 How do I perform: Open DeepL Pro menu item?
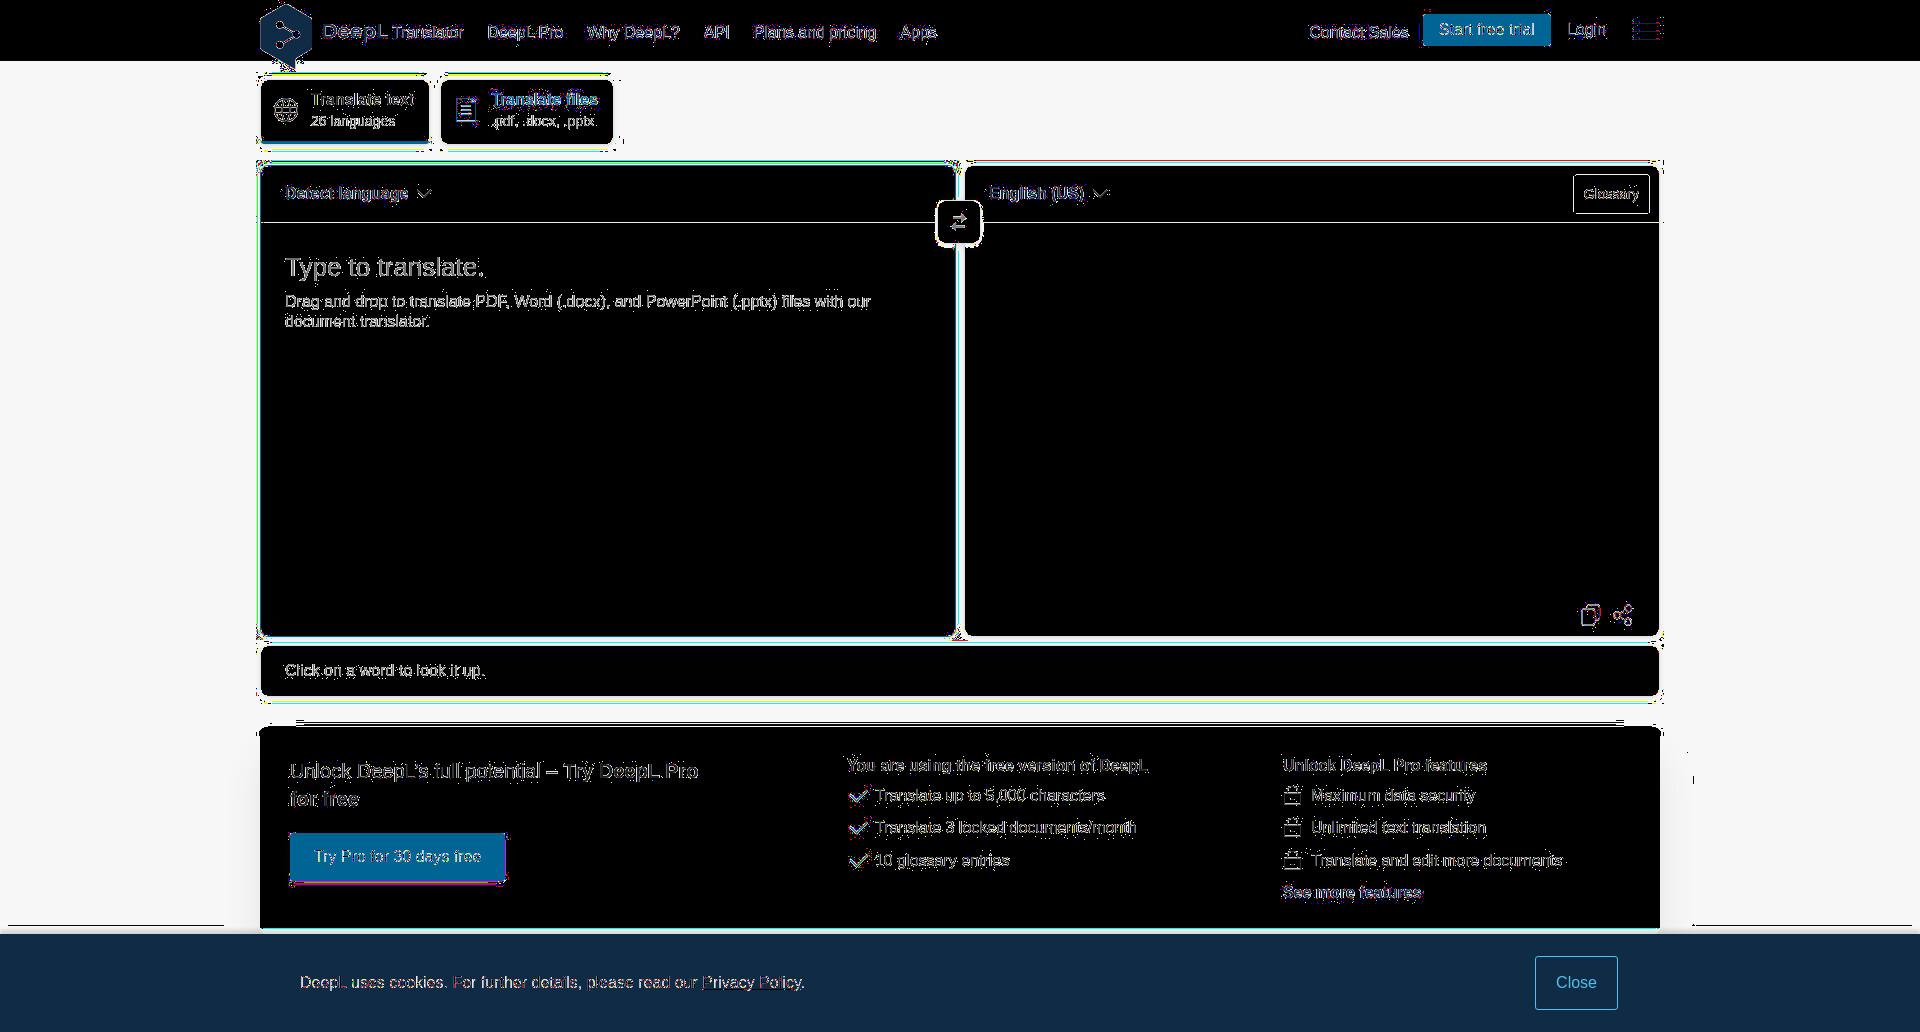click(x=525, y=32)
